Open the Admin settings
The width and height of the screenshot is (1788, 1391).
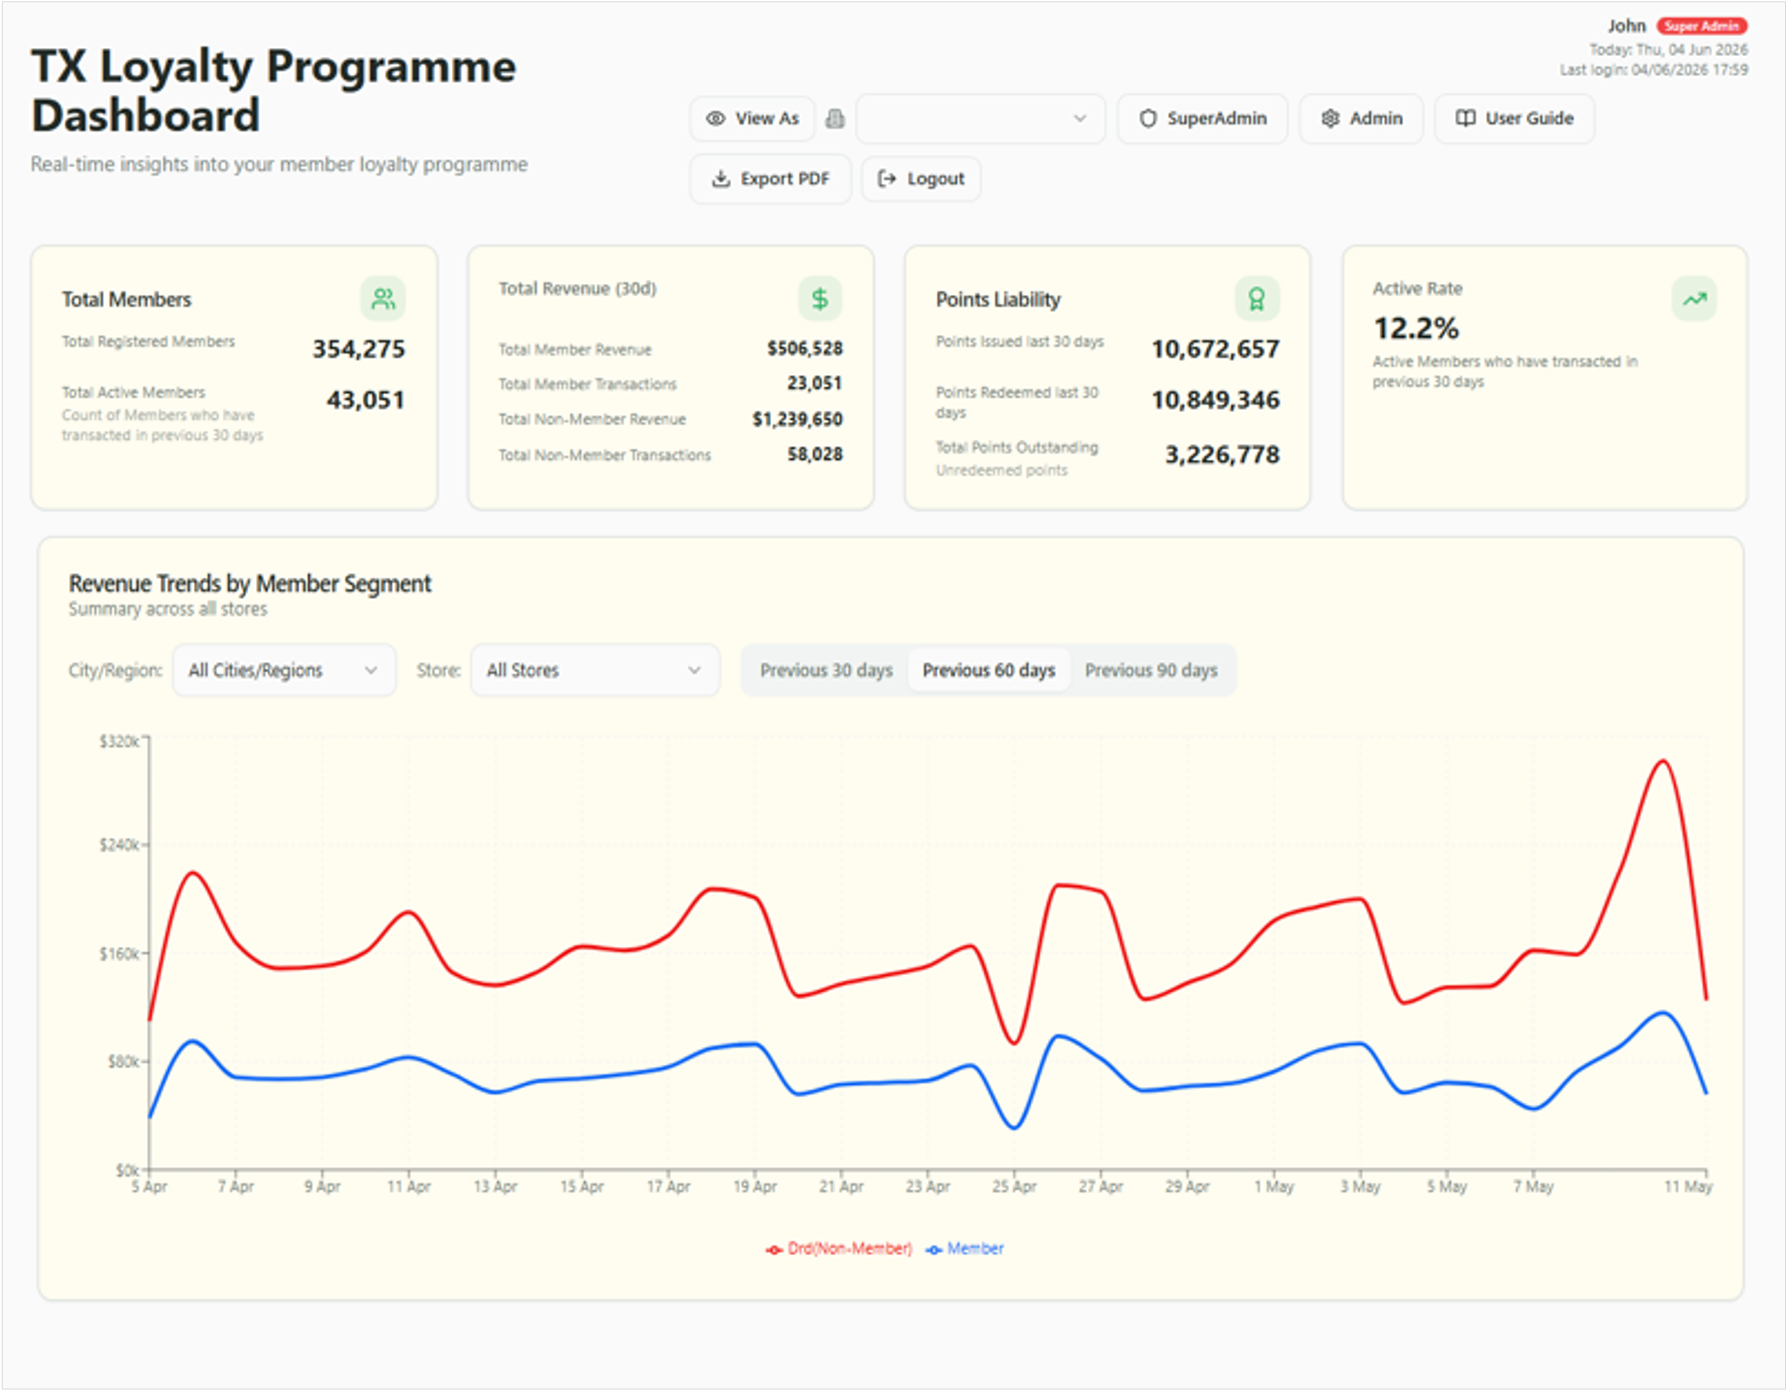point(1361,119)
